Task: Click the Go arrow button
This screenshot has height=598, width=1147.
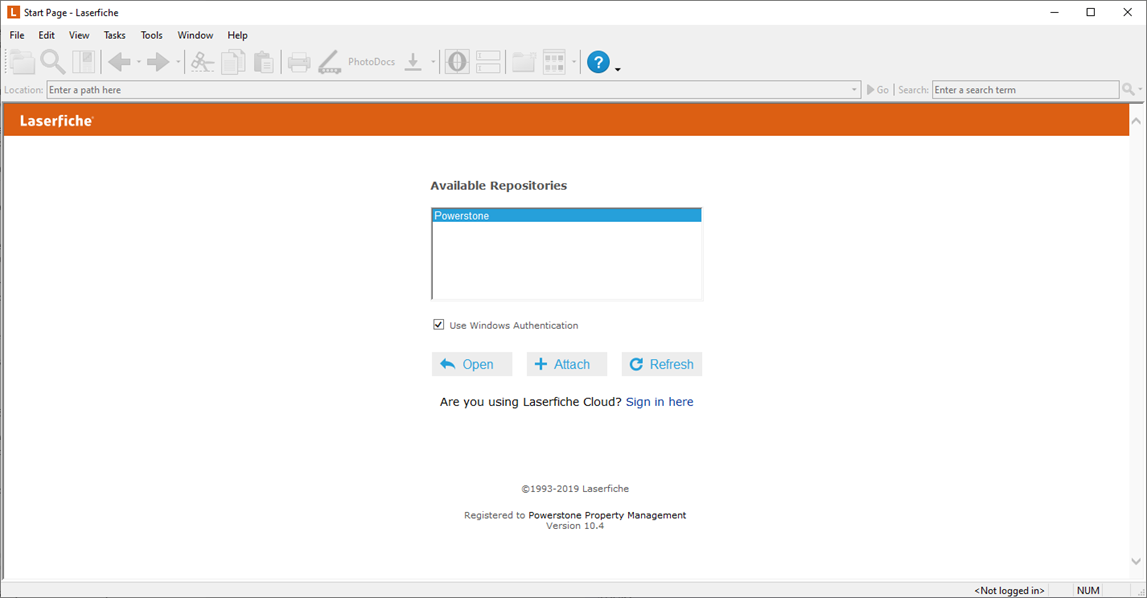Action: tap(878, 90)
